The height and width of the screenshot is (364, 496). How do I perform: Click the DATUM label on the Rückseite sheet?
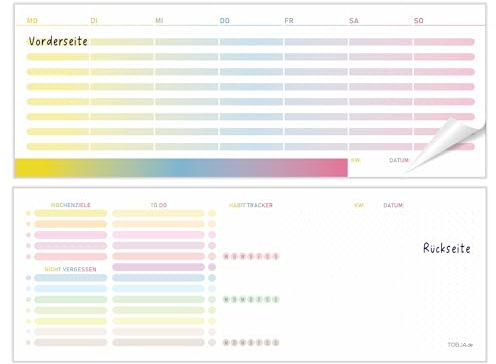tap(394, 205)
